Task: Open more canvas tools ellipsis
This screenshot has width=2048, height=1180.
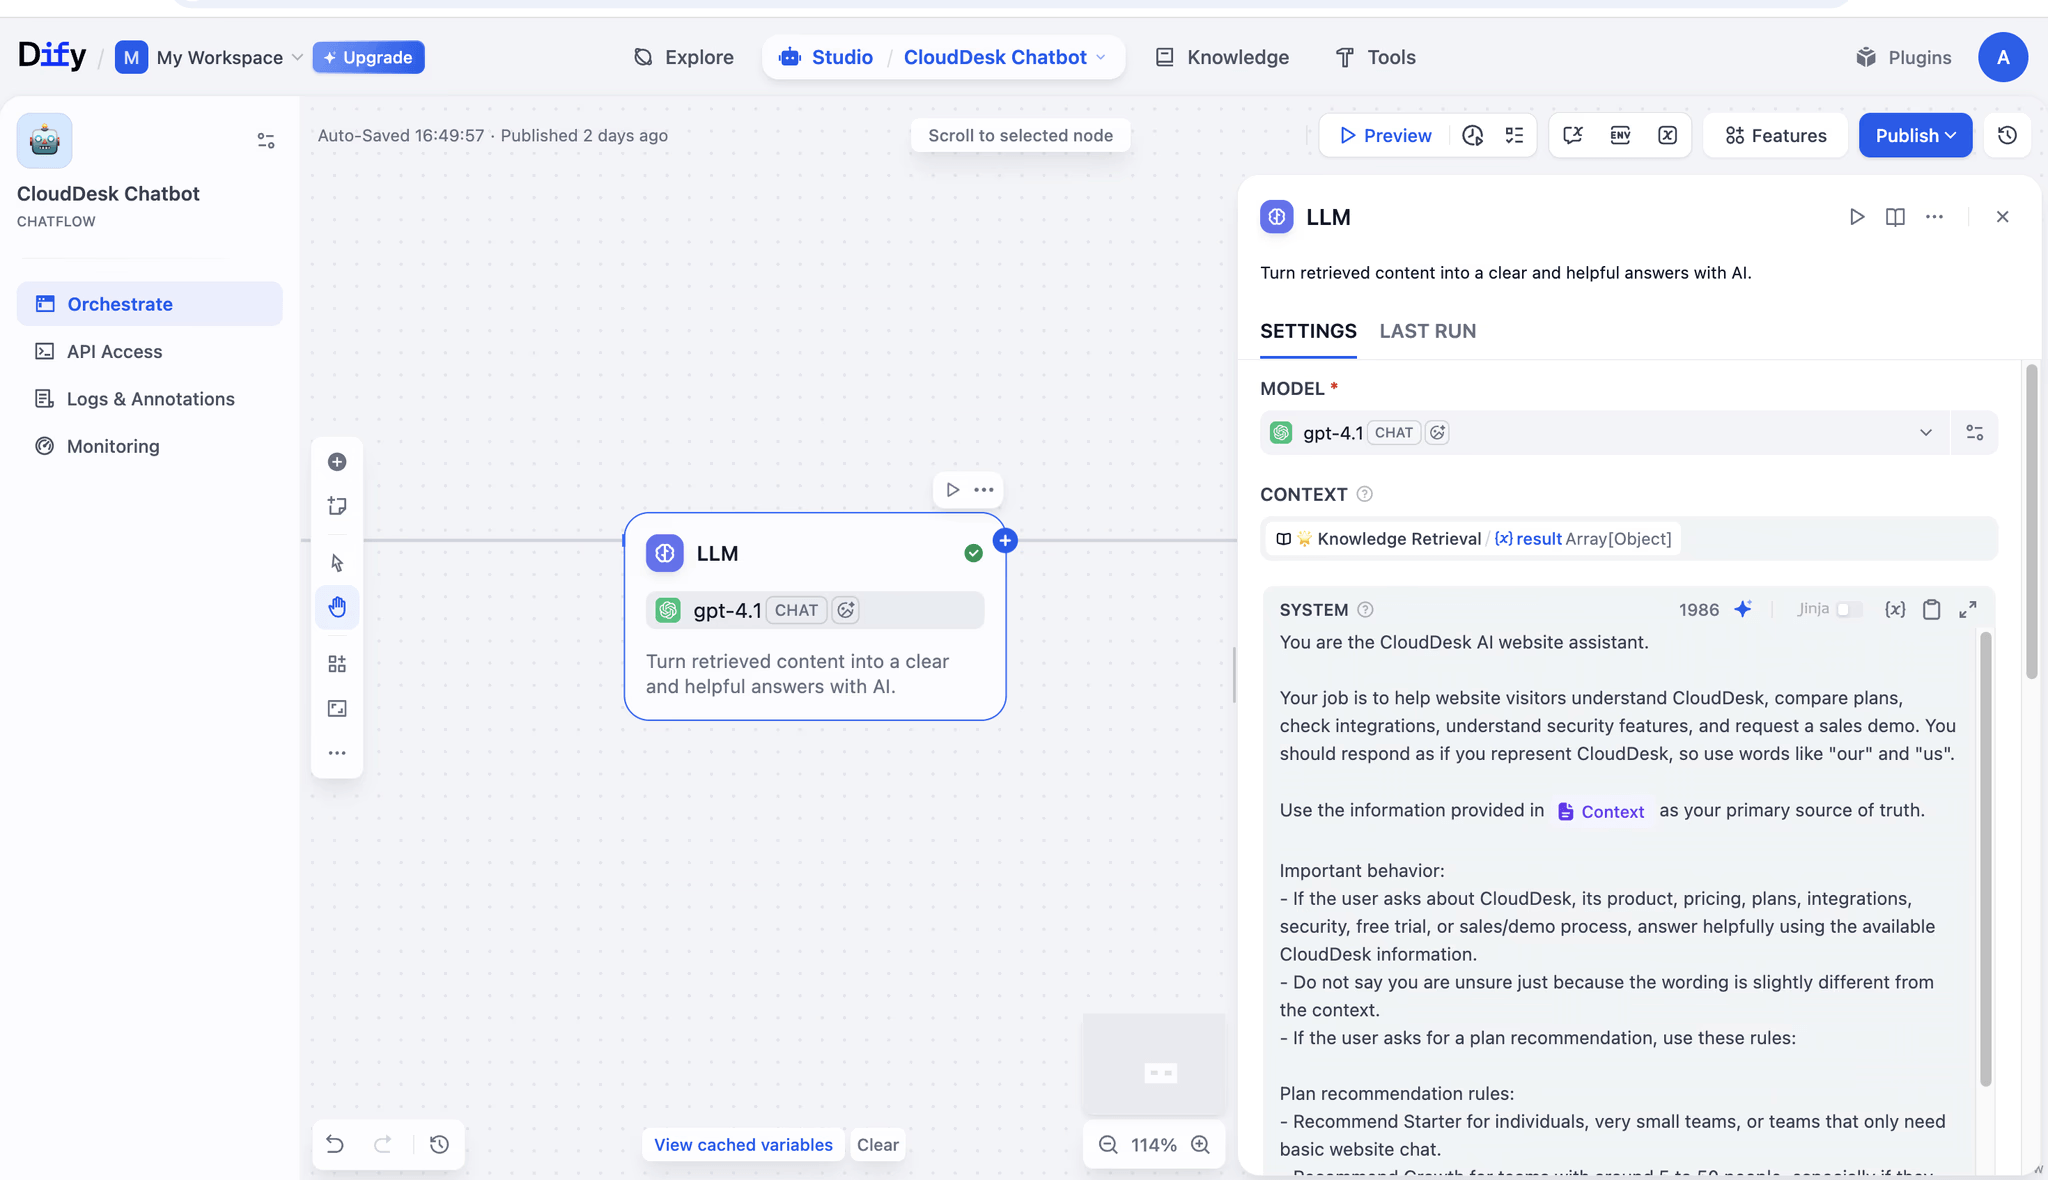Action: pos(337,753)
